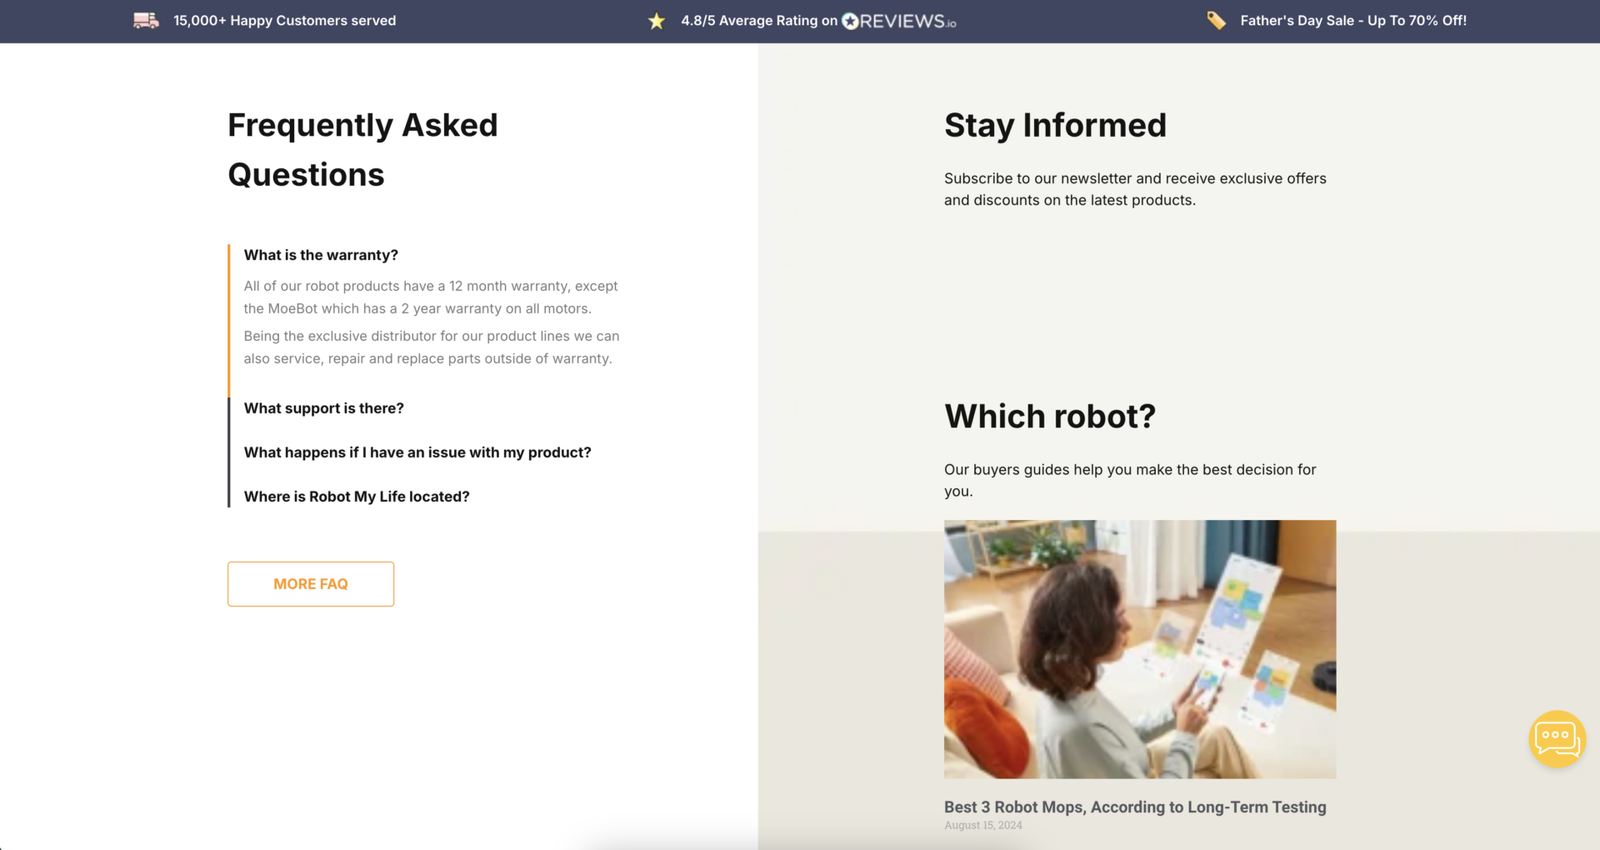The width and height of the screenshot is (1600, 850).
Task: Expand 'What support is there?' question
Action: pos(324,408)
